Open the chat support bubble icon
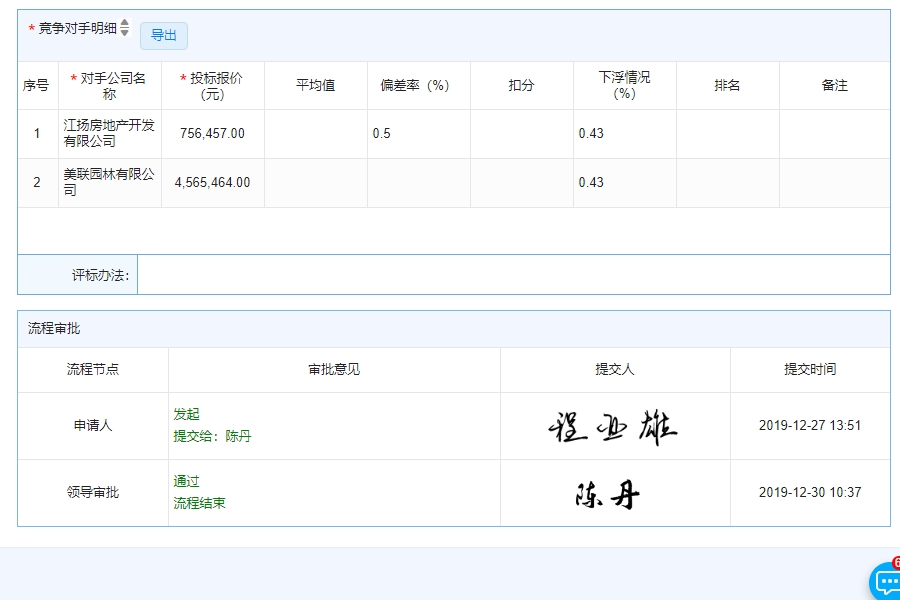Screen dimensions: 900x600 pyautogui.click(x=887, y=581)
